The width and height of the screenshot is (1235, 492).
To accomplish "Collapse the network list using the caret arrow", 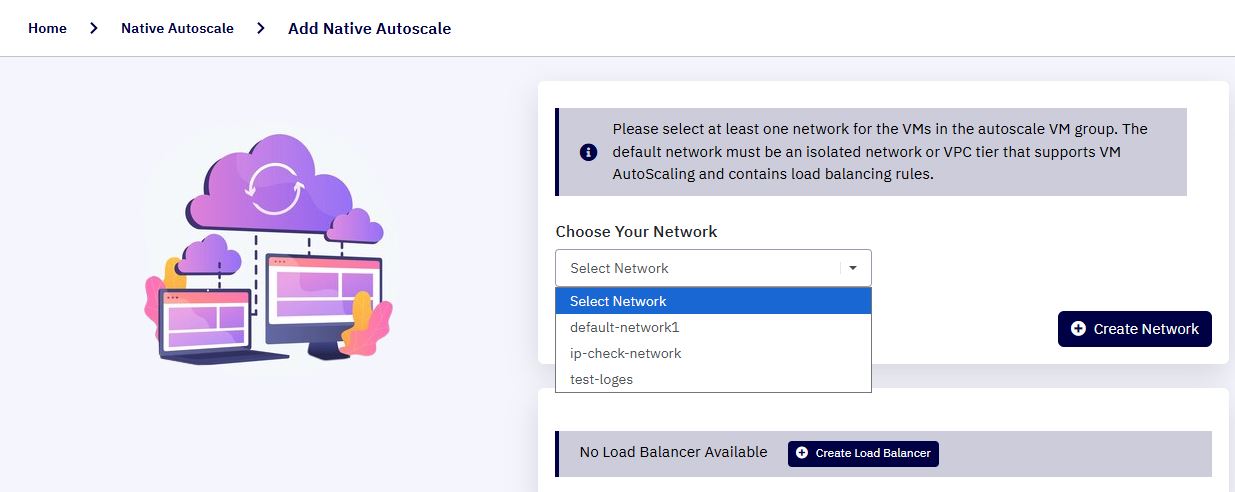I will click(853, 268).
